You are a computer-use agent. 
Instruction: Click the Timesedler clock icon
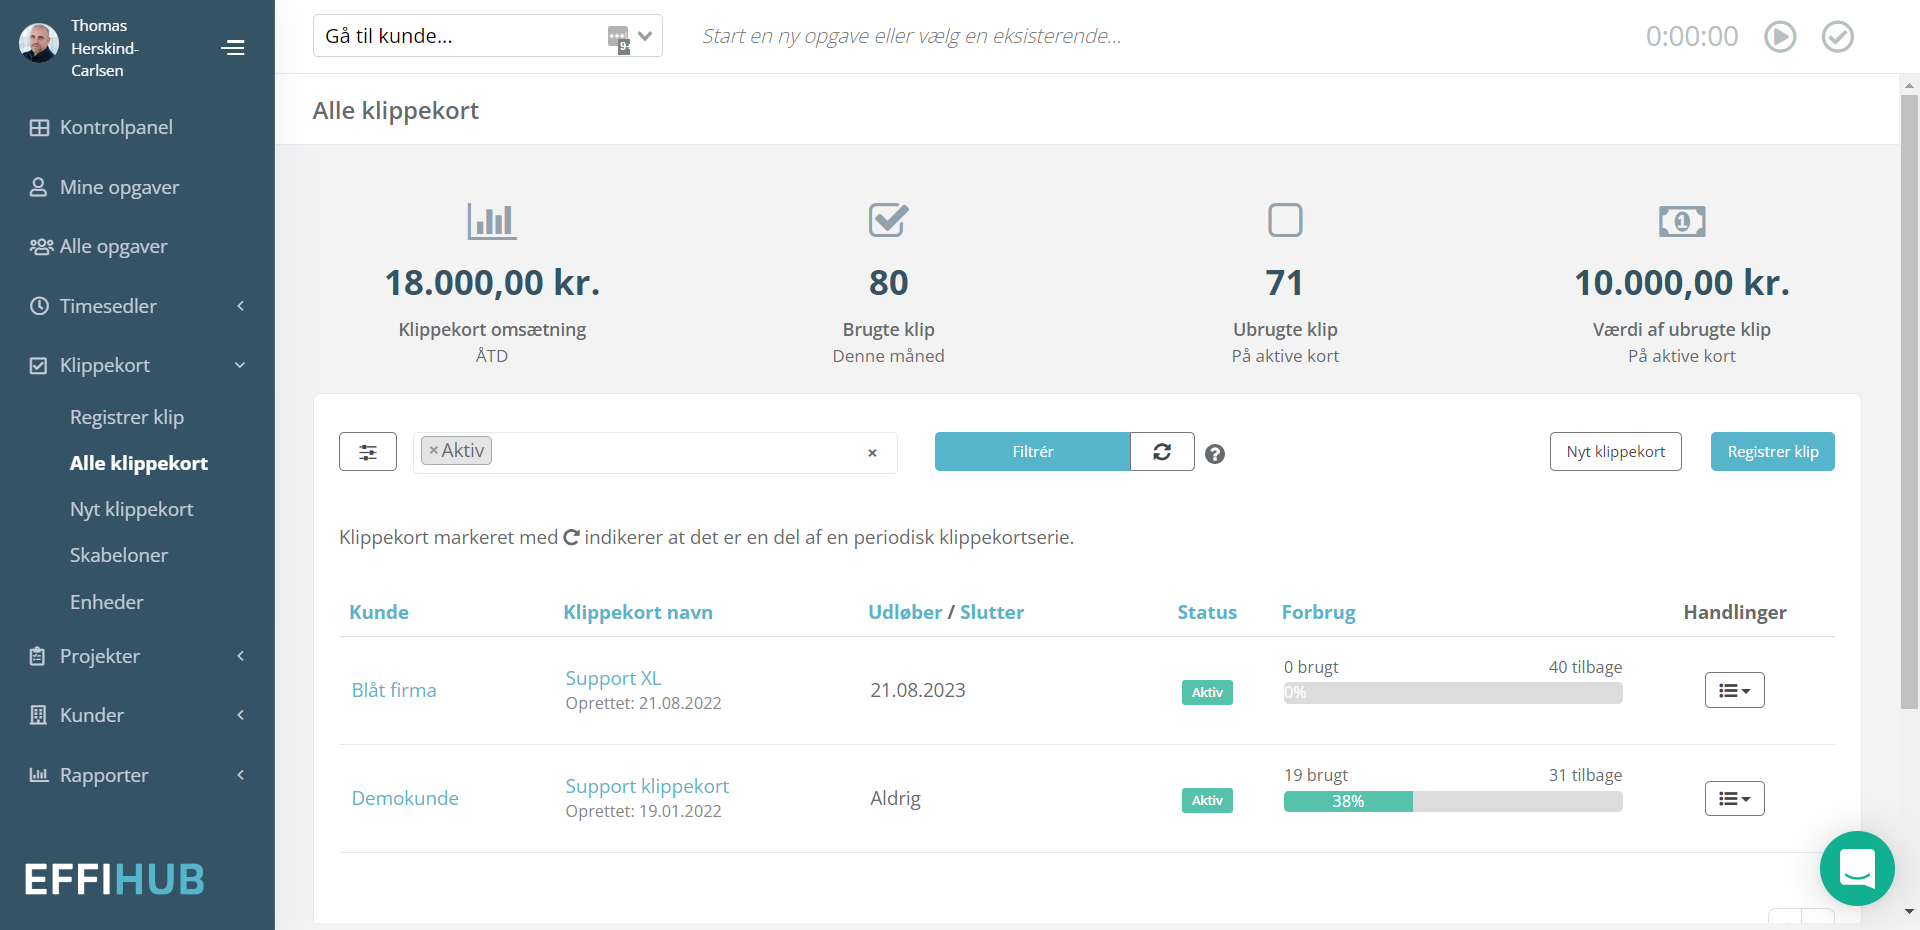pos(39,306)
